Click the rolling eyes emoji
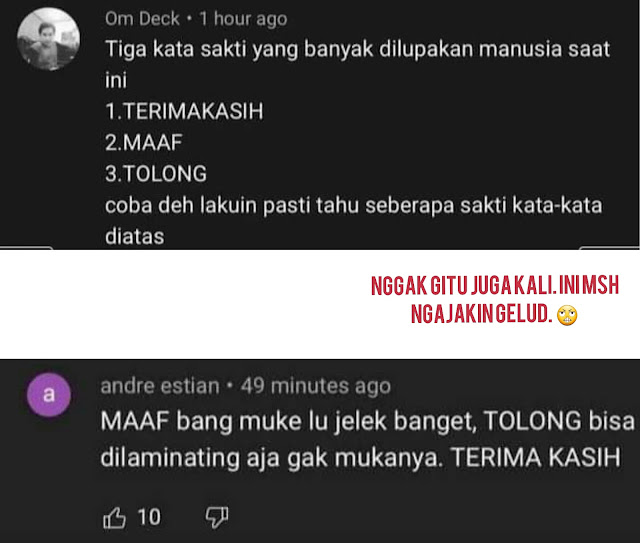Image resolution: width=640 pixels, height=543 pixels. tap(567, 315)
